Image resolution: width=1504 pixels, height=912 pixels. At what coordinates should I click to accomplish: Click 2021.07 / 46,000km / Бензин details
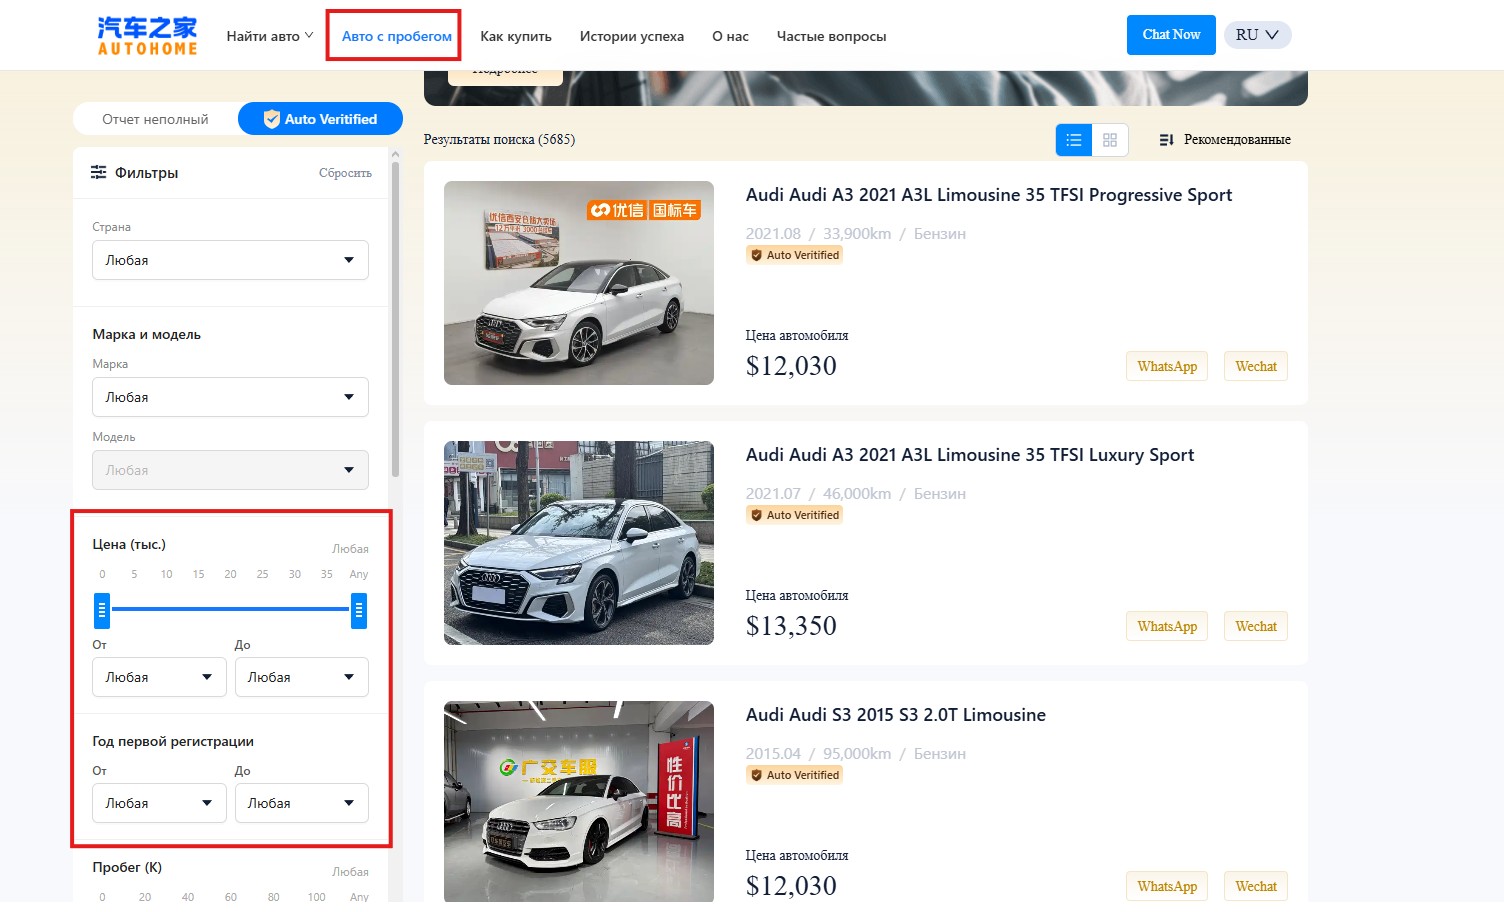[856, 494]
